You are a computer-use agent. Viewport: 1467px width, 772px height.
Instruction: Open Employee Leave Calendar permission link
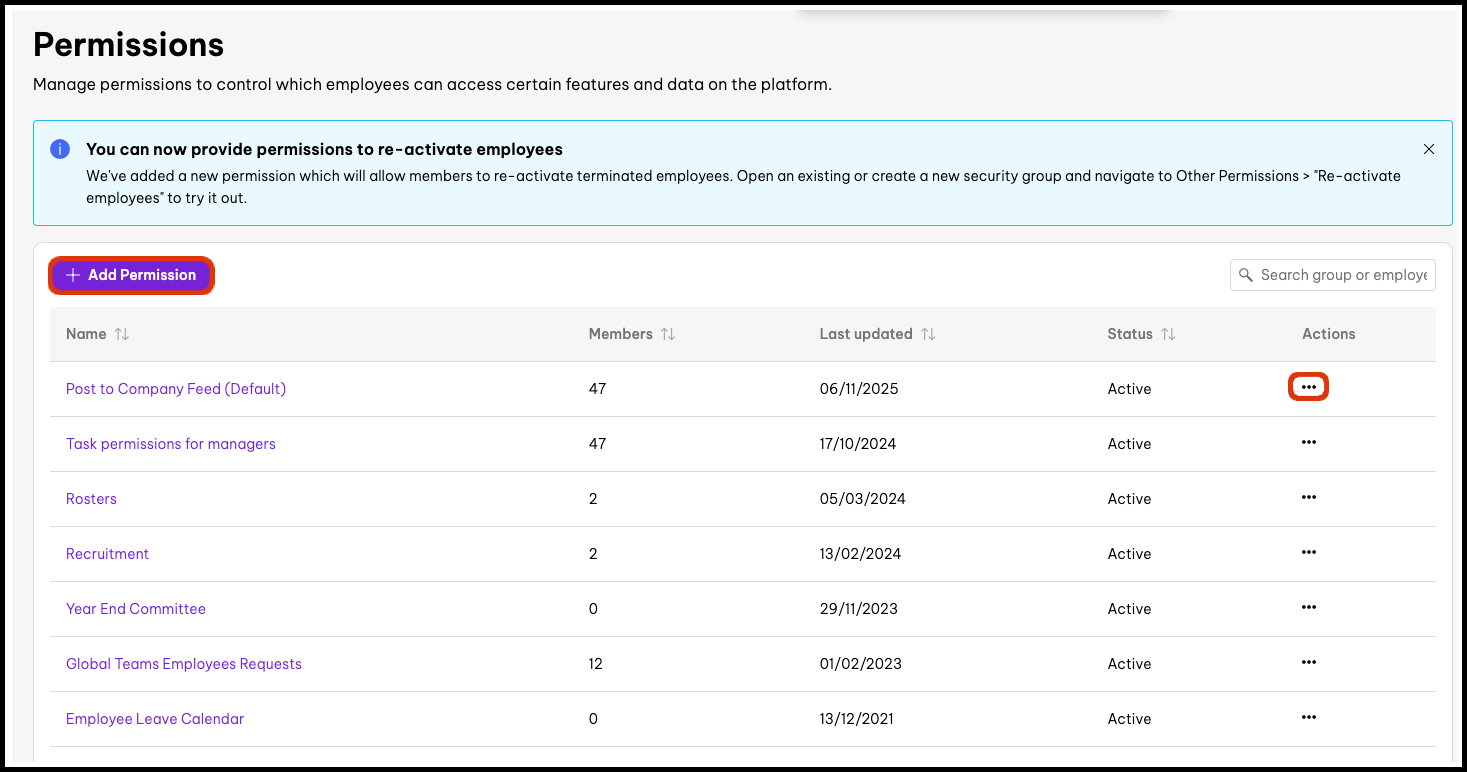point(155,719)
